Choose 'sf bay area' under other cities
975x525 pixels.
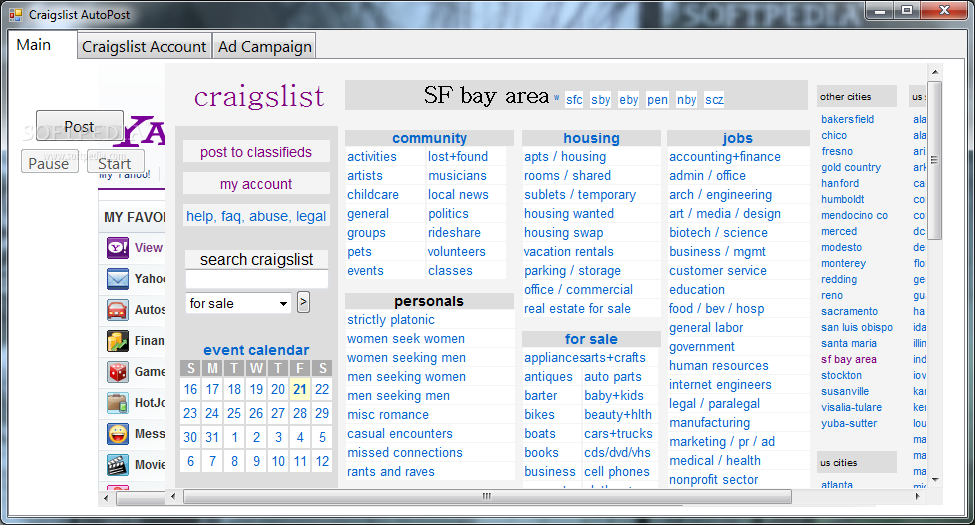tap(849, 360)
